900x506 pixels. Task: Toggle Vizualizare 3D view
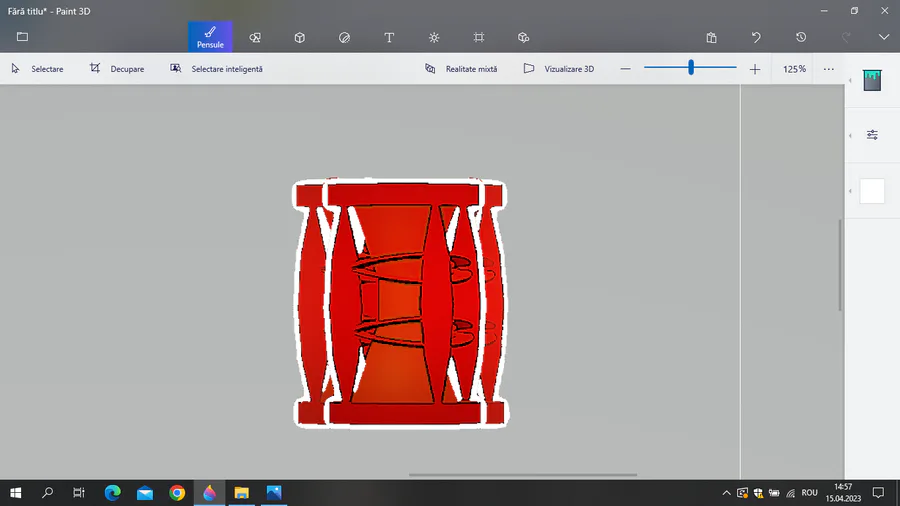pos(558,69)
